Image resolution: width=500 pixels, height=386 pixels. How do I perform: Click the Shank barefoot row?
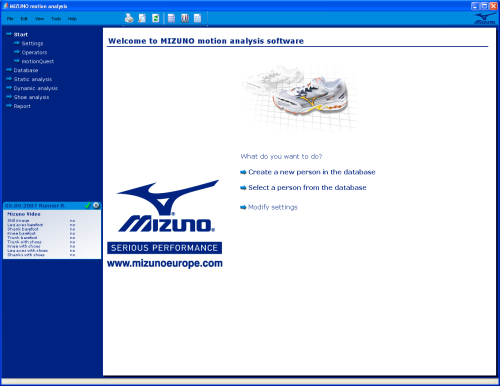(x=41, y=229)
